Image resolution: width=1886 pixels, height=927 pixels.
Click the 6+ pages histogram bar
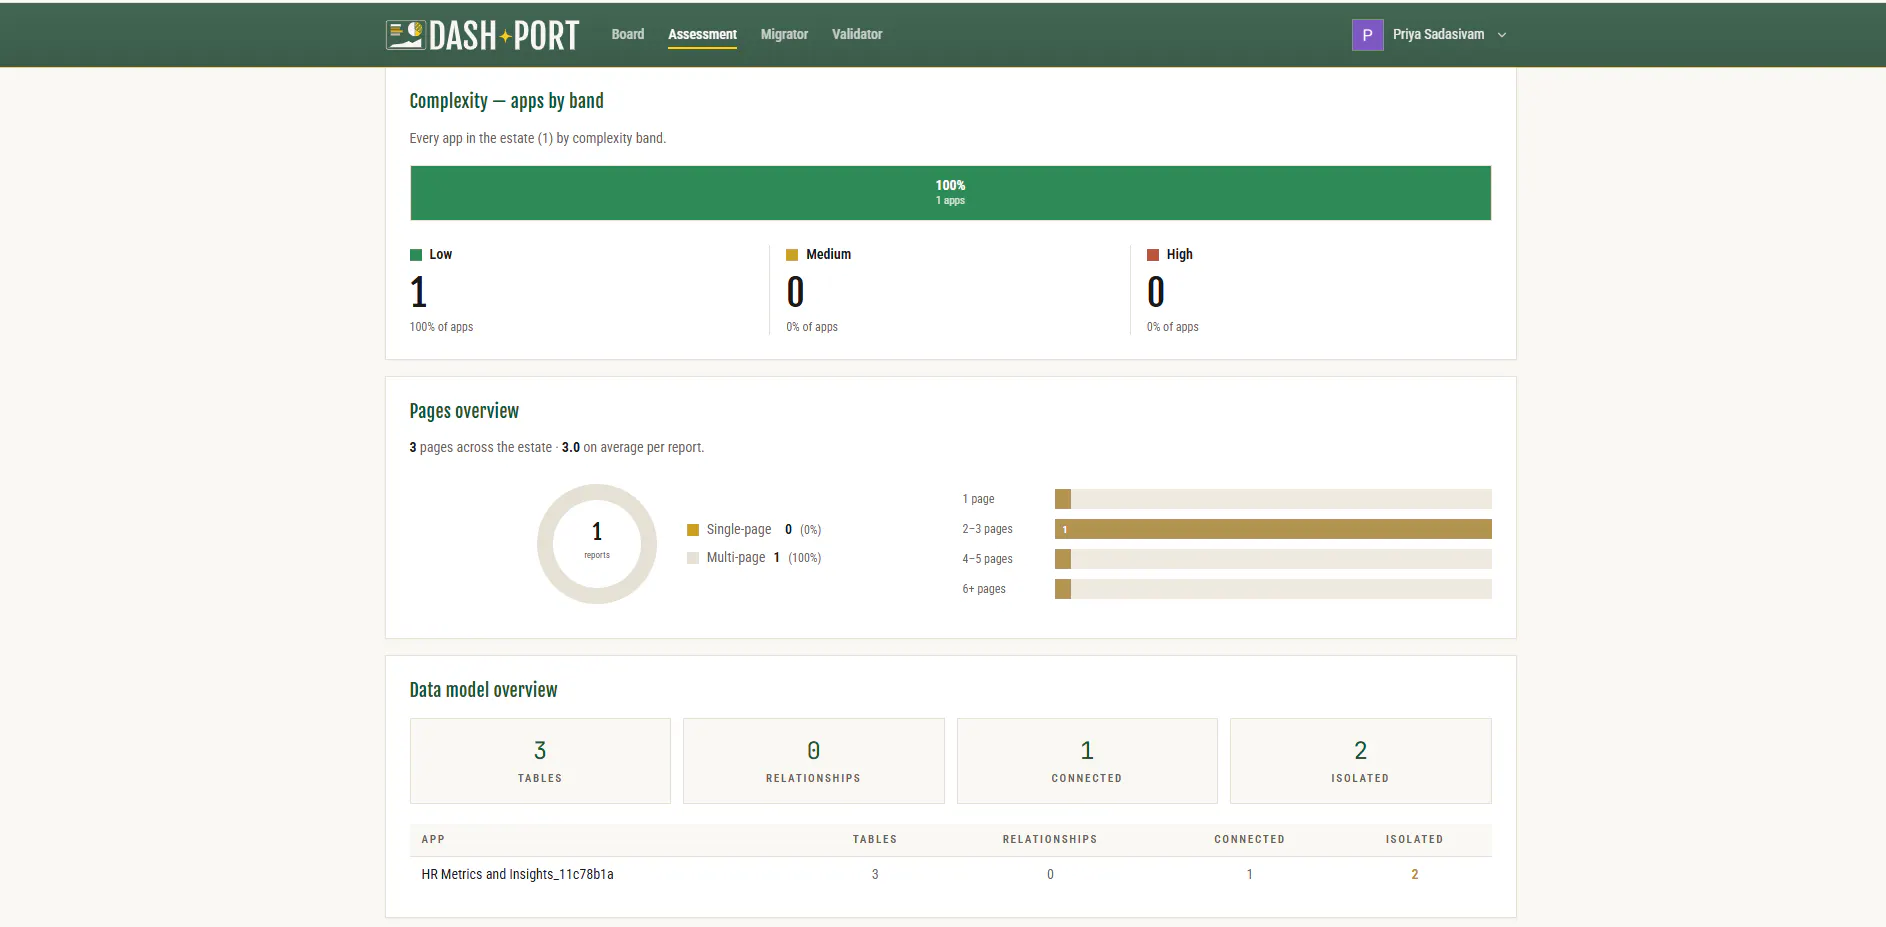(1273, 589)
